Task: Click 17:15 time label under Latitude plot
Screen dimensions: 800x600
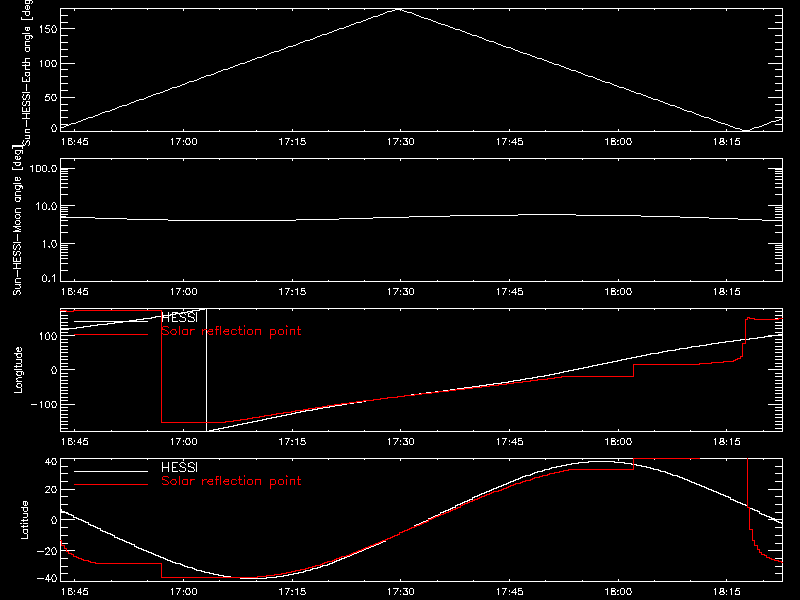Action: 292,592
